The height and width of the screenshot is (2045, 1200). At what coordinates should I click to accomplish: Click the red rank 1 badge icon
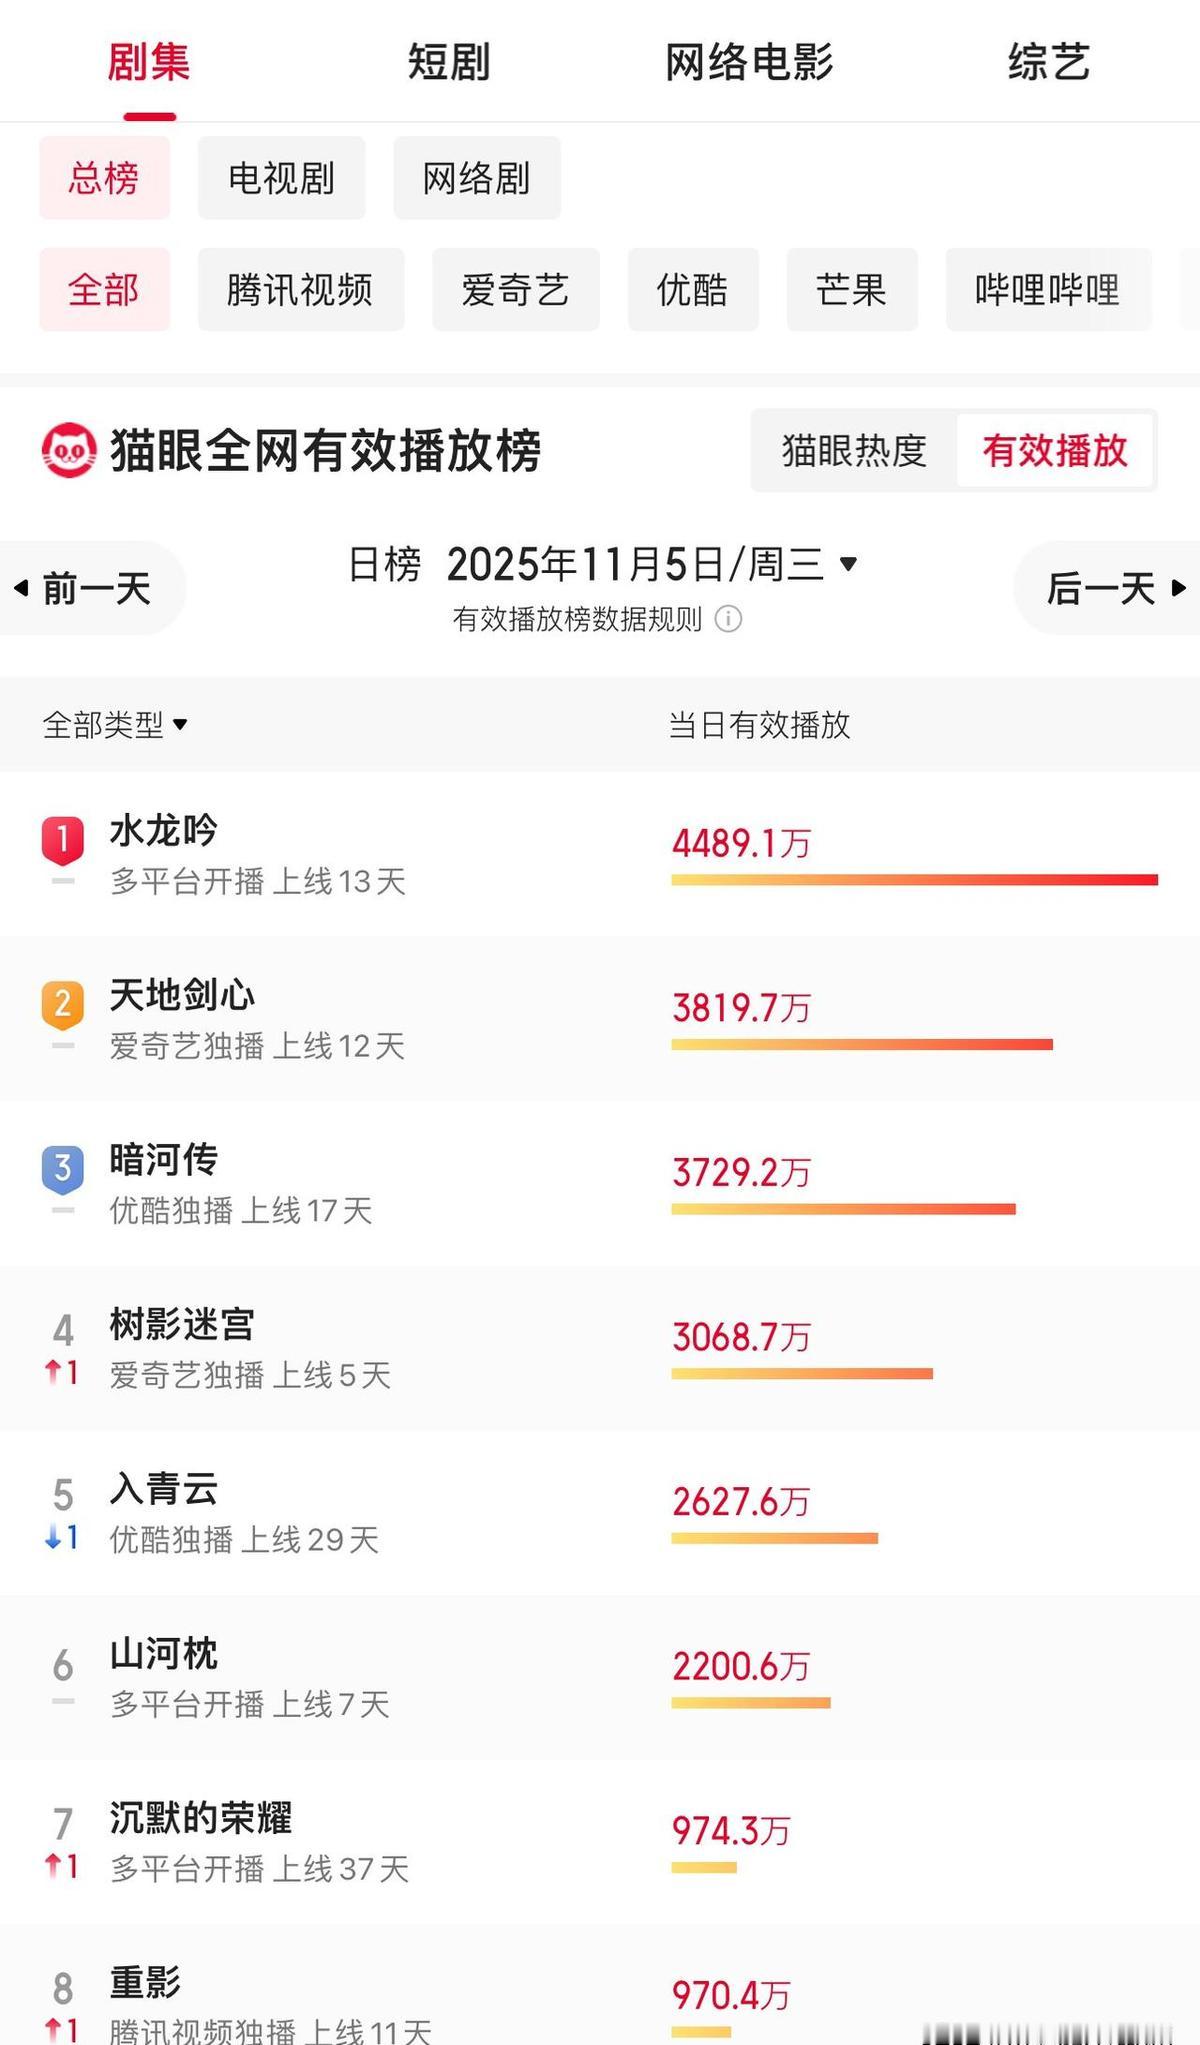coord(62,839)
